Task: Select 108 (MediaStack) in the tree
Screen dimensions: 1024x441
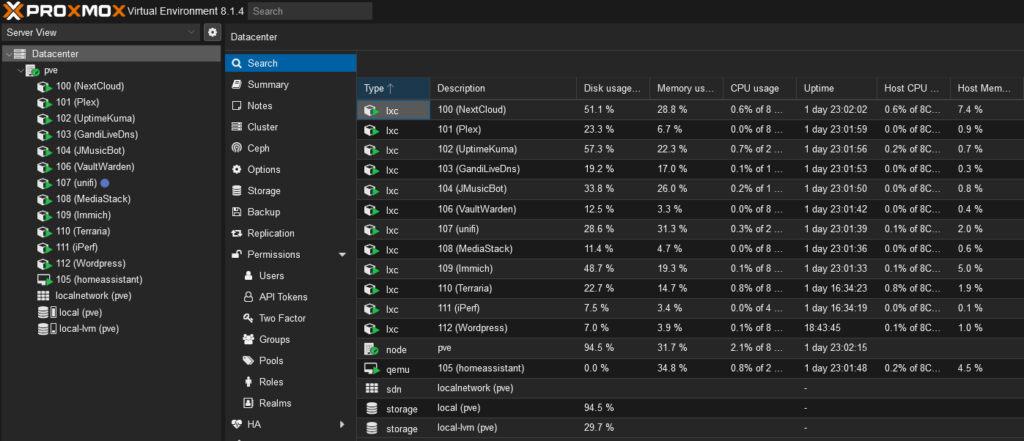Action: (x=93, y=199)
